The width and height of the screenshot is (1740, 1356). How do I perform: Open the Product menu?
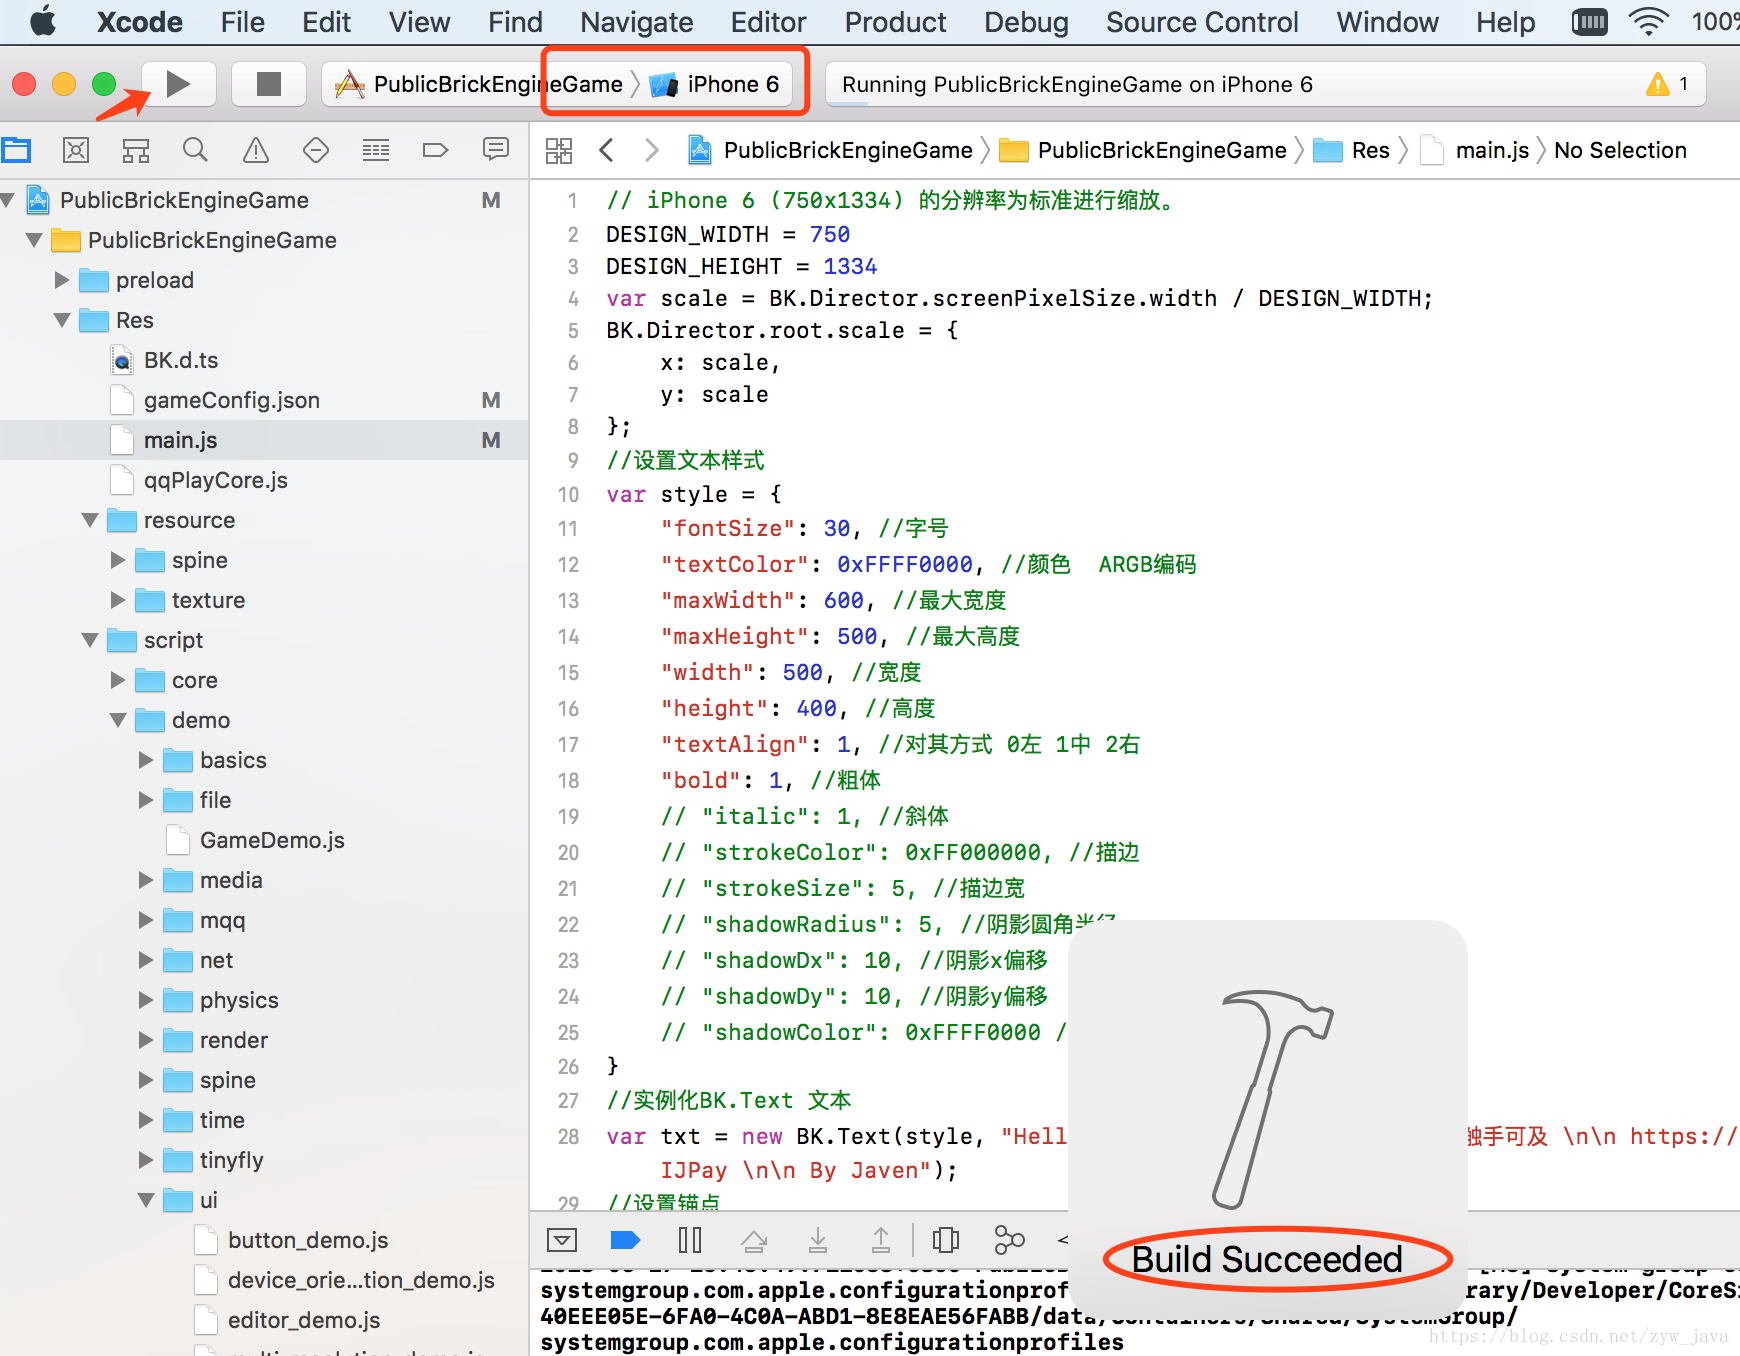[895, 22]
